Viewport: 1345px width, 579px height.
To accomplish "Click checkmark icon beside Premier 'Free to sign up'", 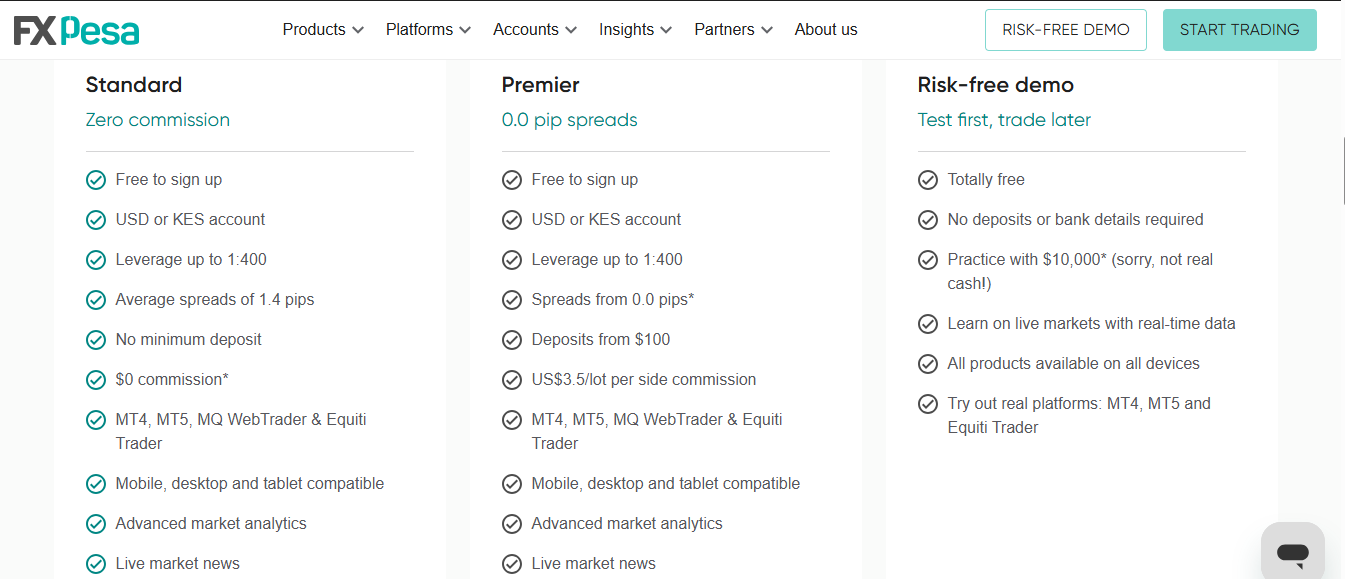I will 512,180.
